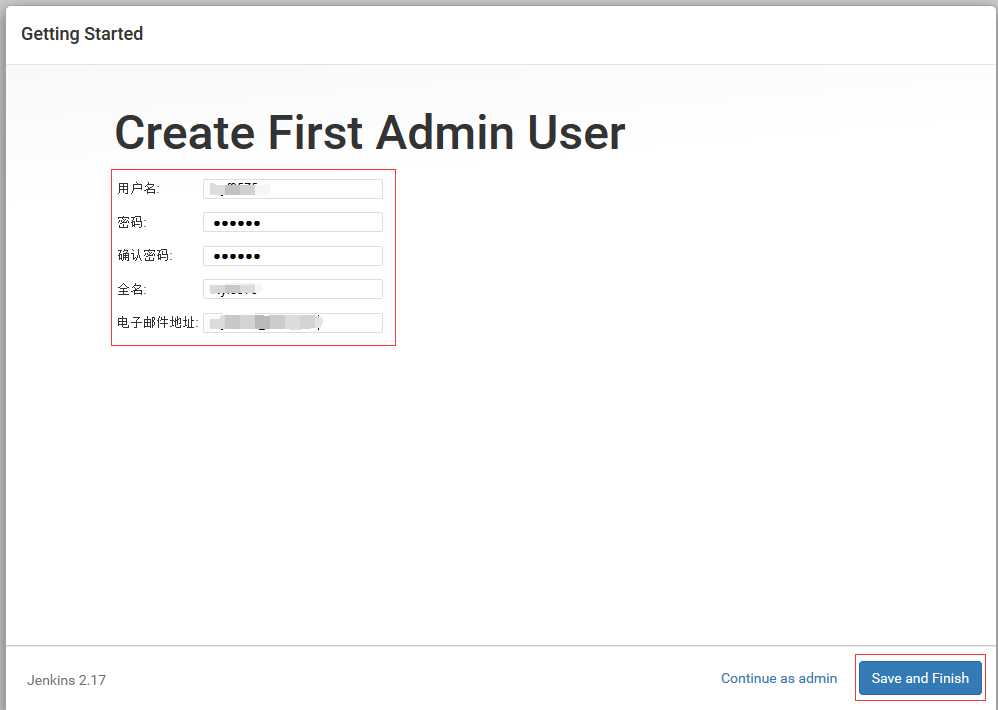Screen dimensions: 998x710
Task: Click the Getting Started header title
Action: coord(82,34)
